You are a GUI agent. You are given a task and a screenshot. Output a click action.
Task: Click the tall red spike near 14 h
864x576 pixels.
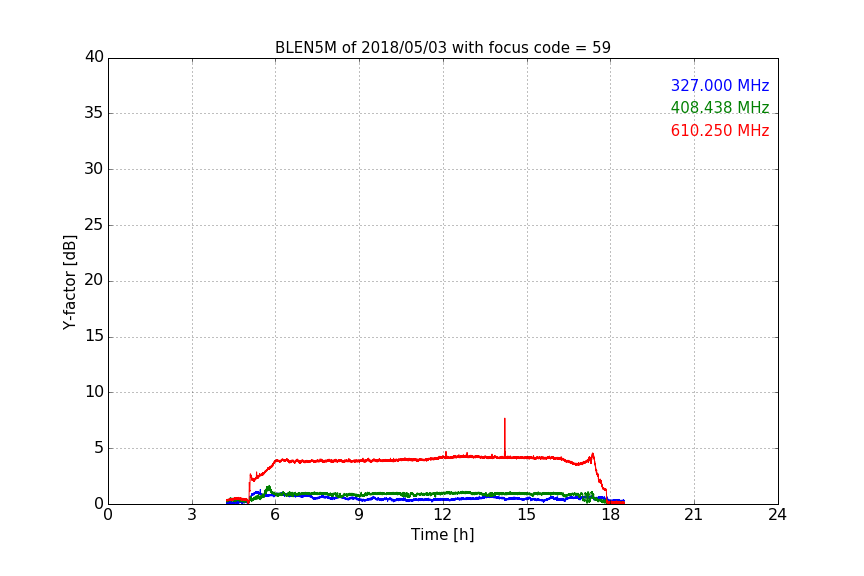505,437
